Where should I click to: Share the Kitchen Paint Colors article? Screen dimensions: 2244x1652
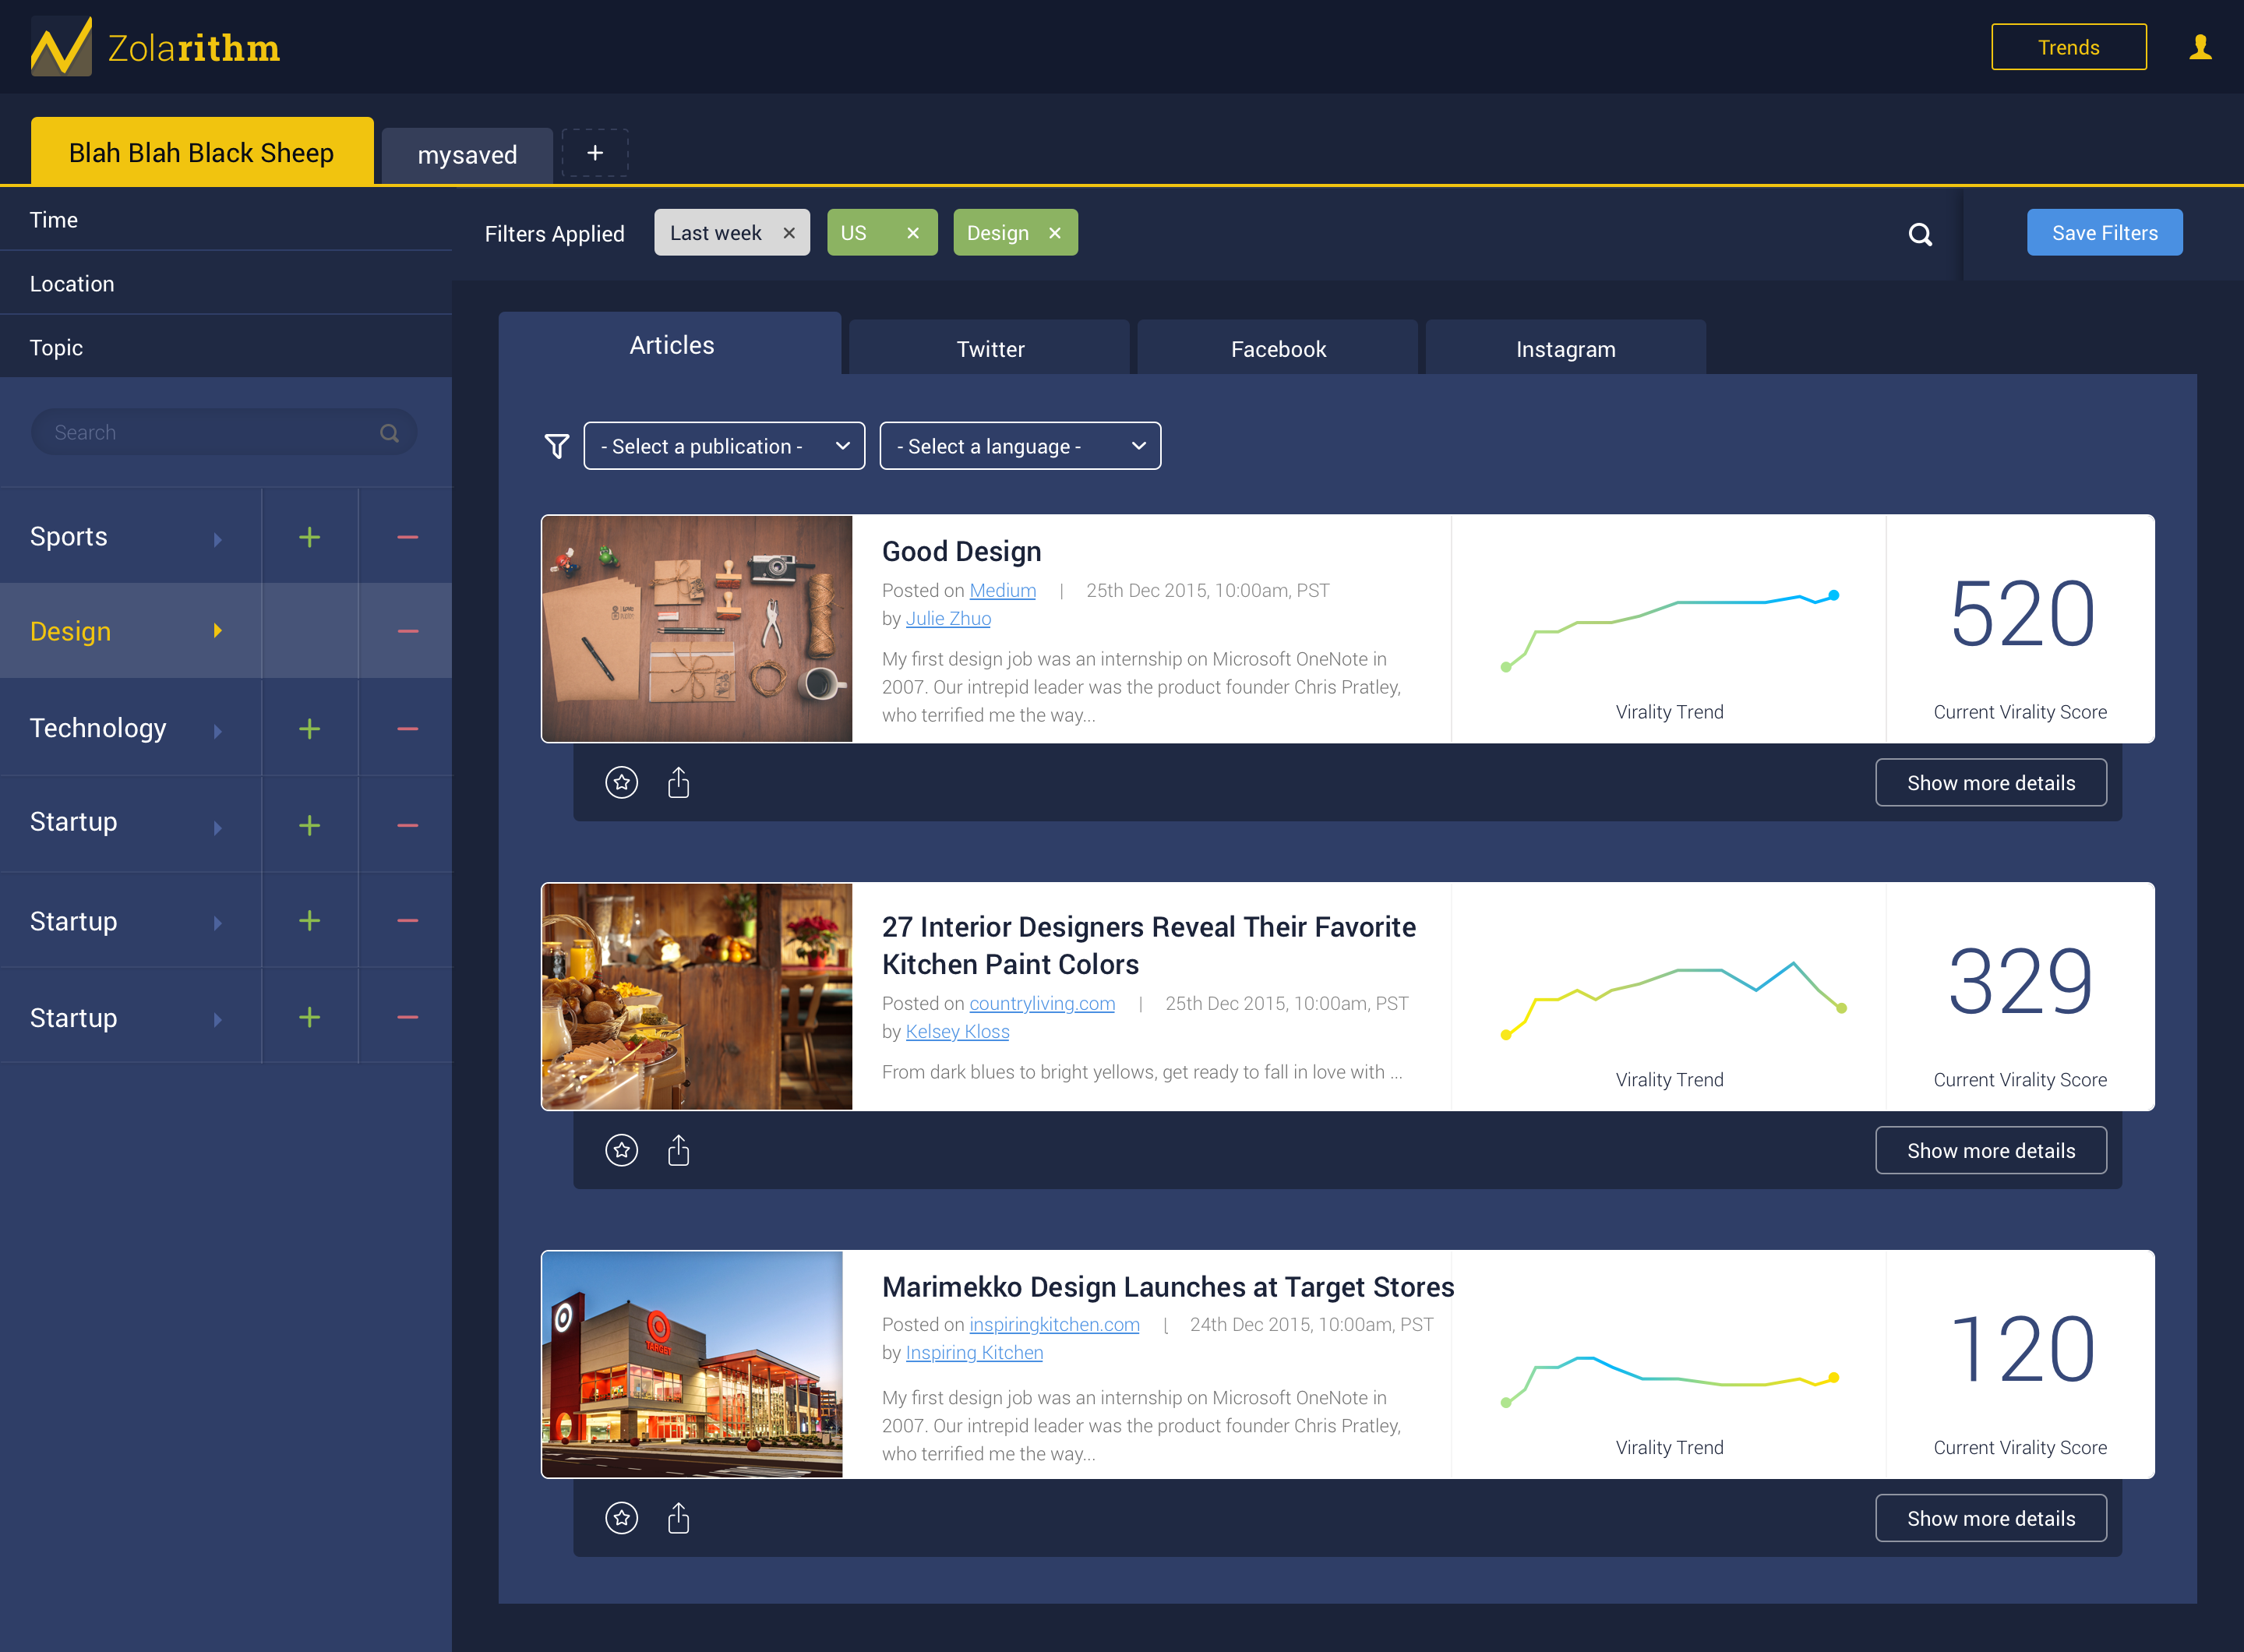[x=678, y=1150]
